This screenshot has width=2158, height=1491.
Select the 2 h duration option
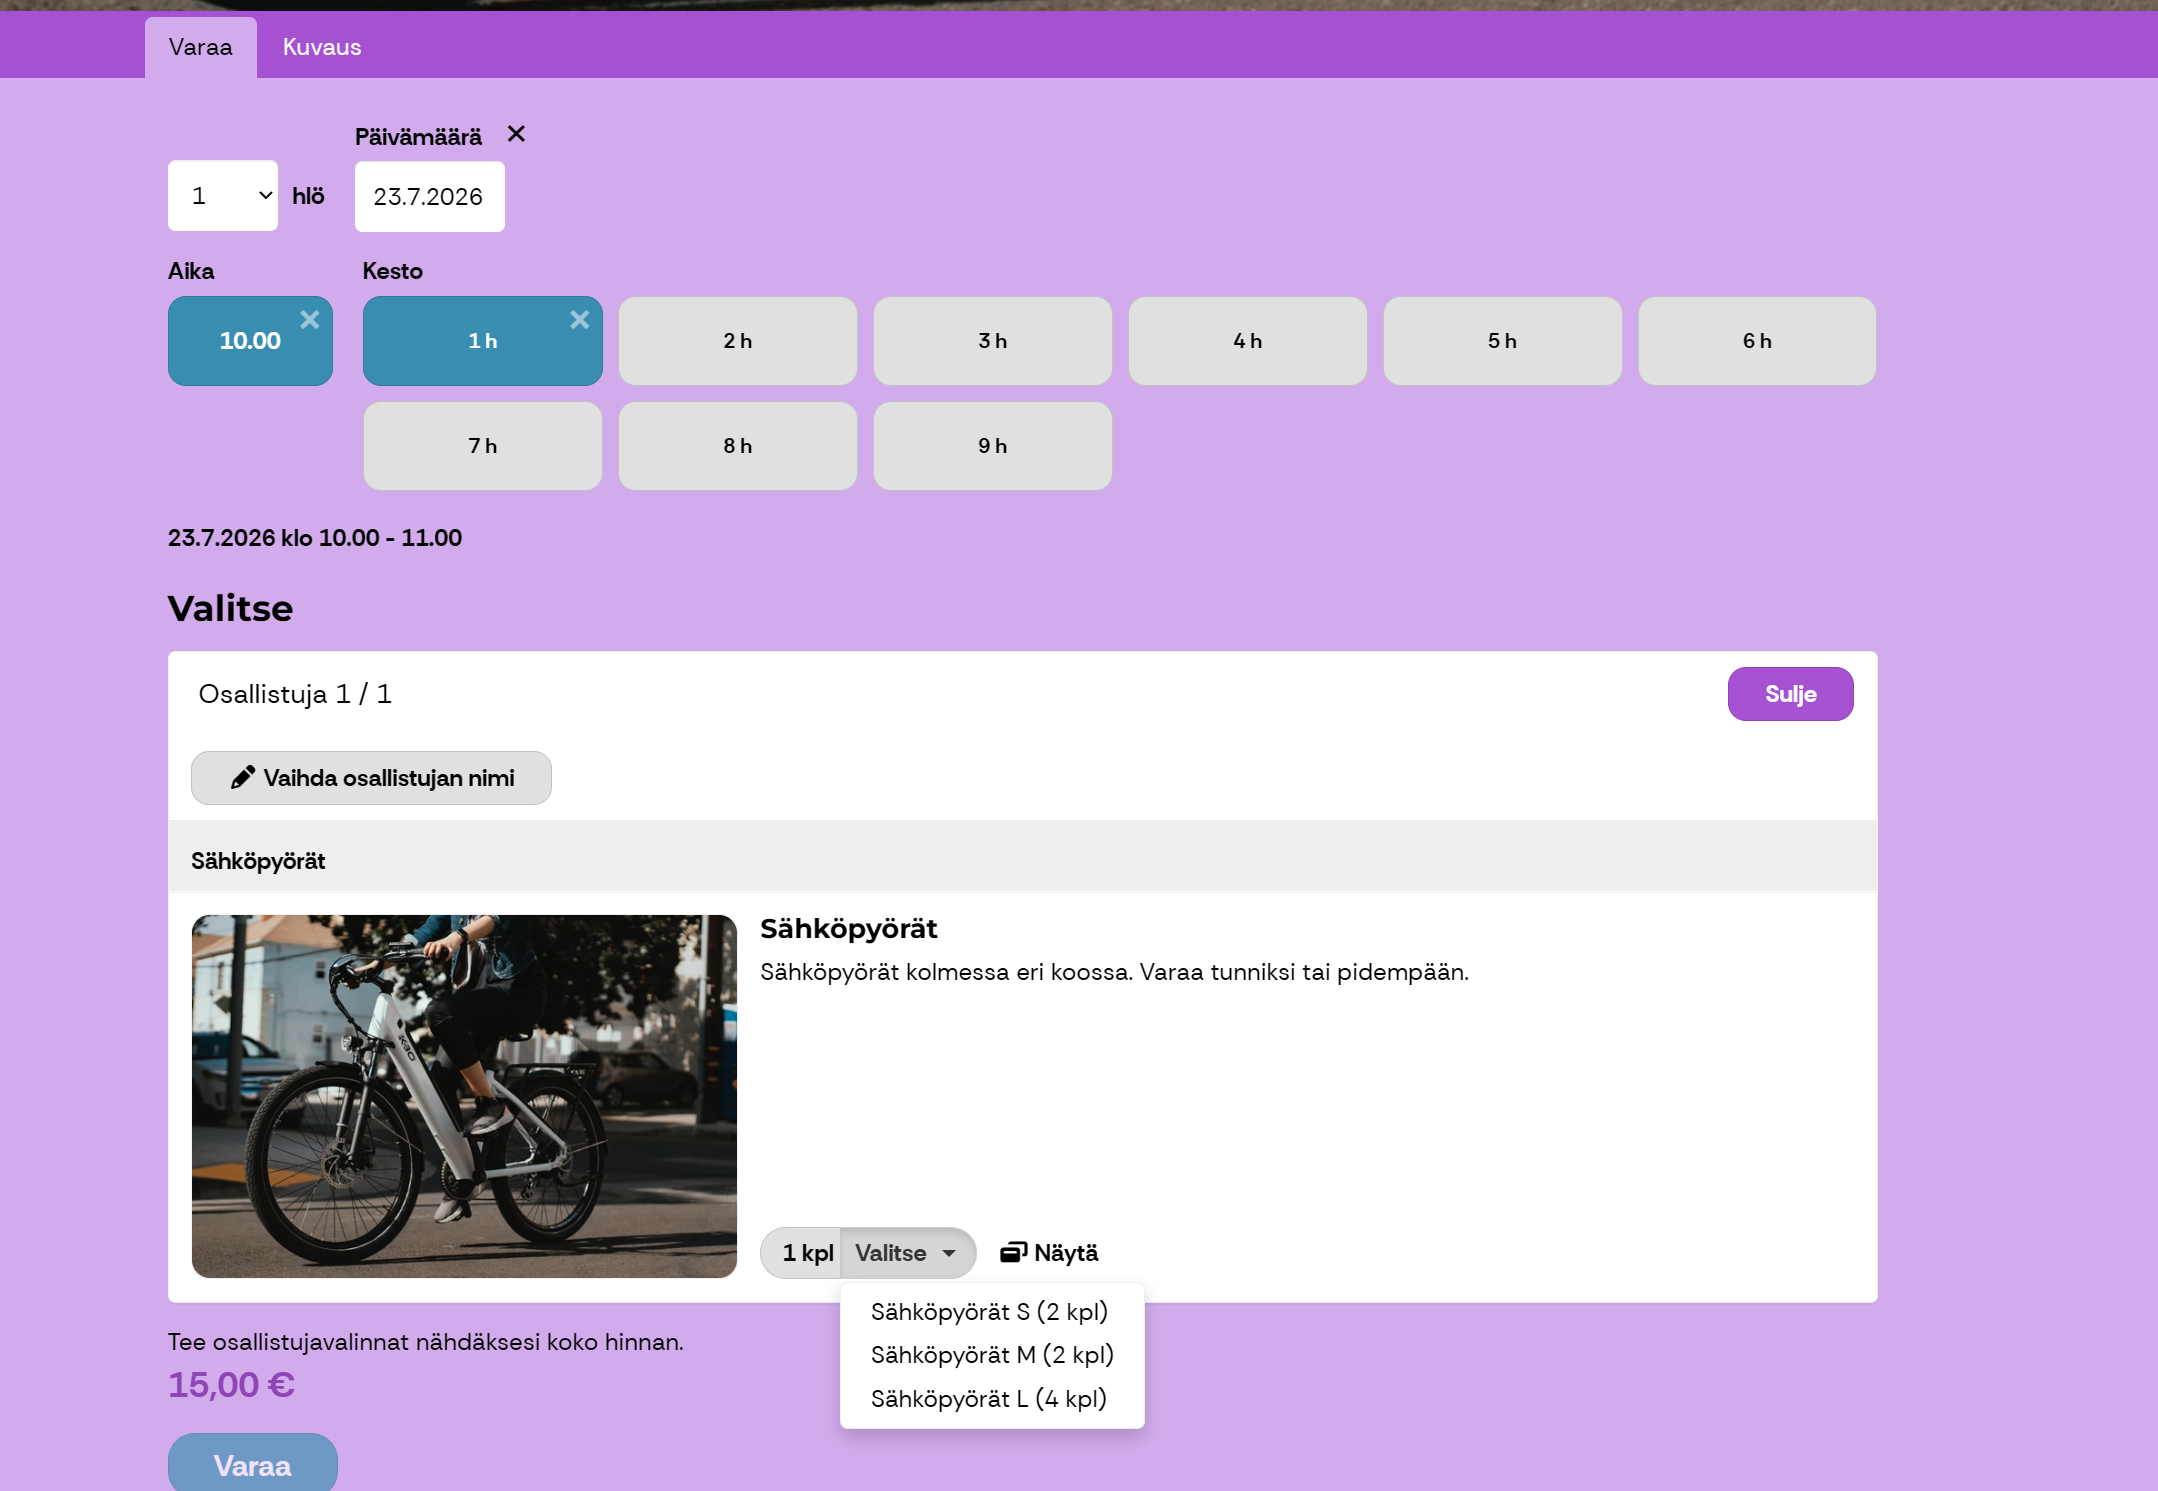coord(738,341)
